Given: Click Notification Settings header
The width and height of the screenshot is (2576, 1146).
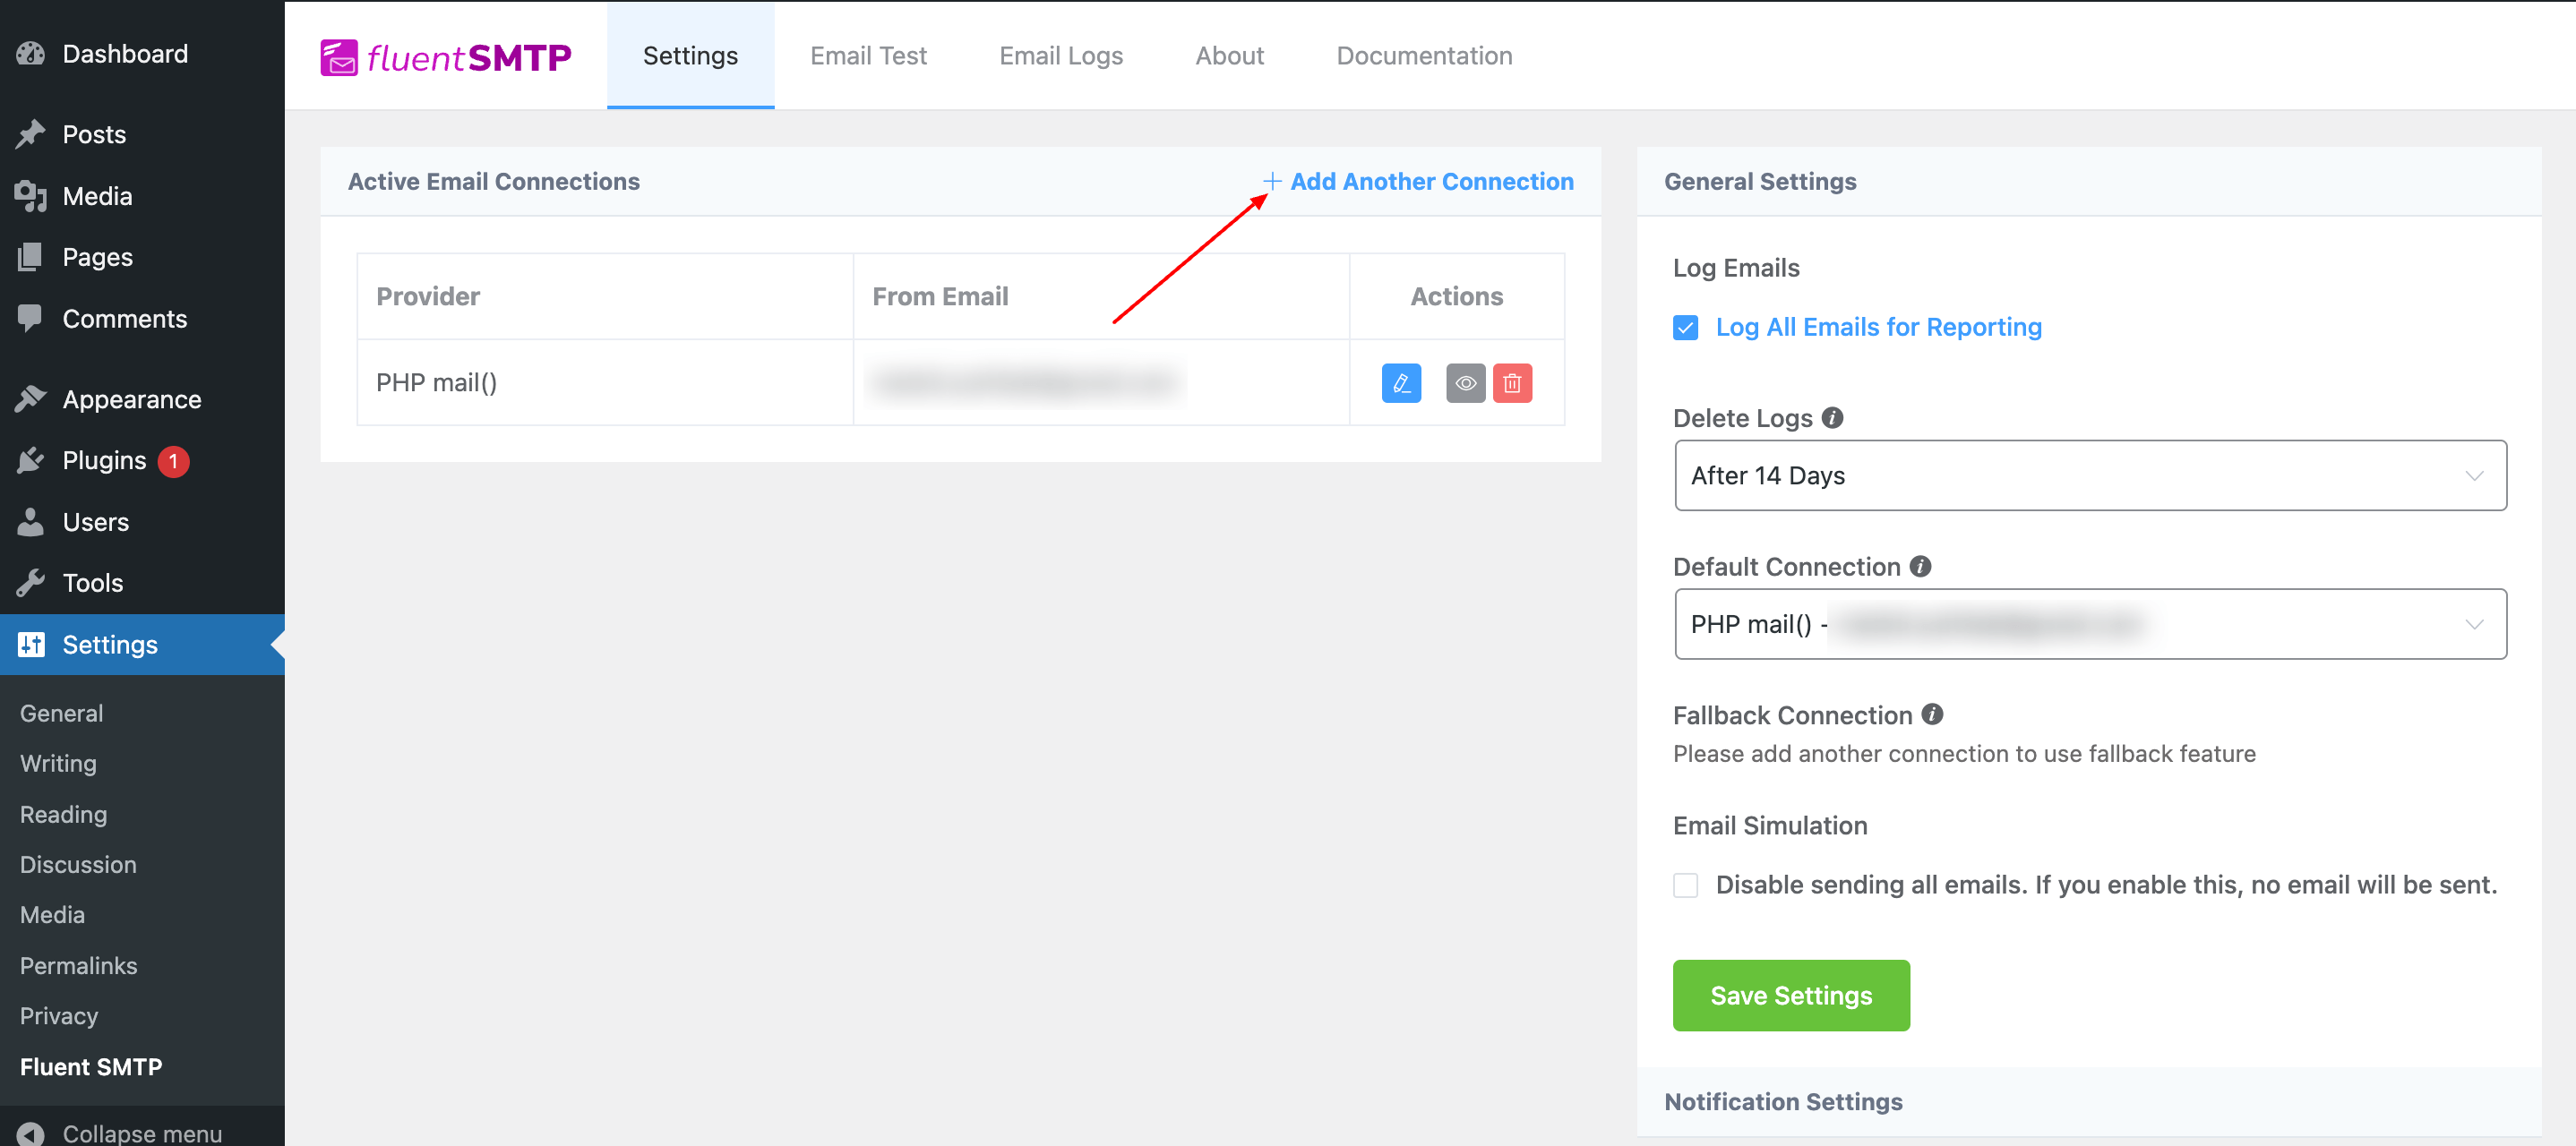Looking at the screenshot, I should (x=1783, y=1101).
